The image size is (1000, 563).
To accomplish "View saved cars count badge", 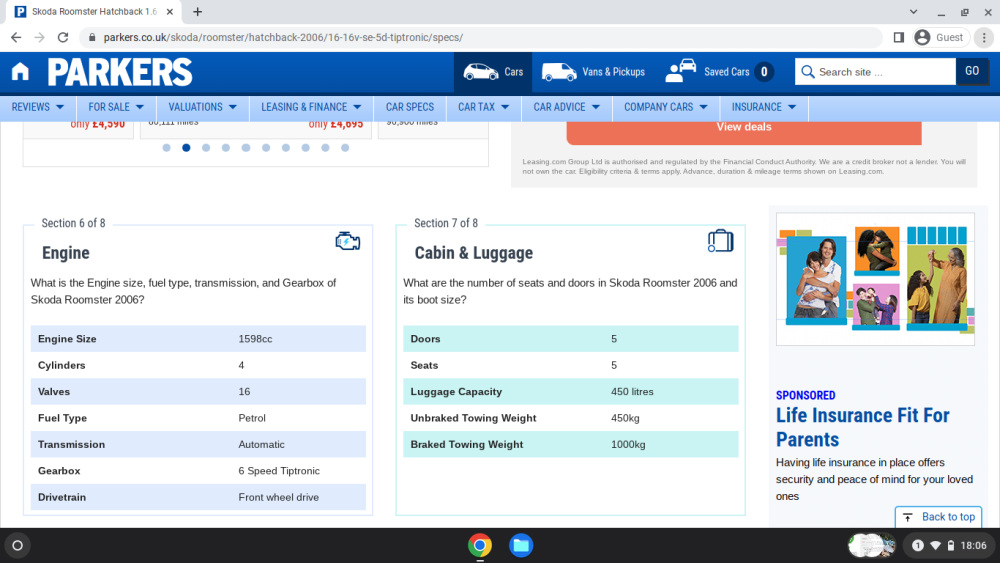I will tap(764, 72).
